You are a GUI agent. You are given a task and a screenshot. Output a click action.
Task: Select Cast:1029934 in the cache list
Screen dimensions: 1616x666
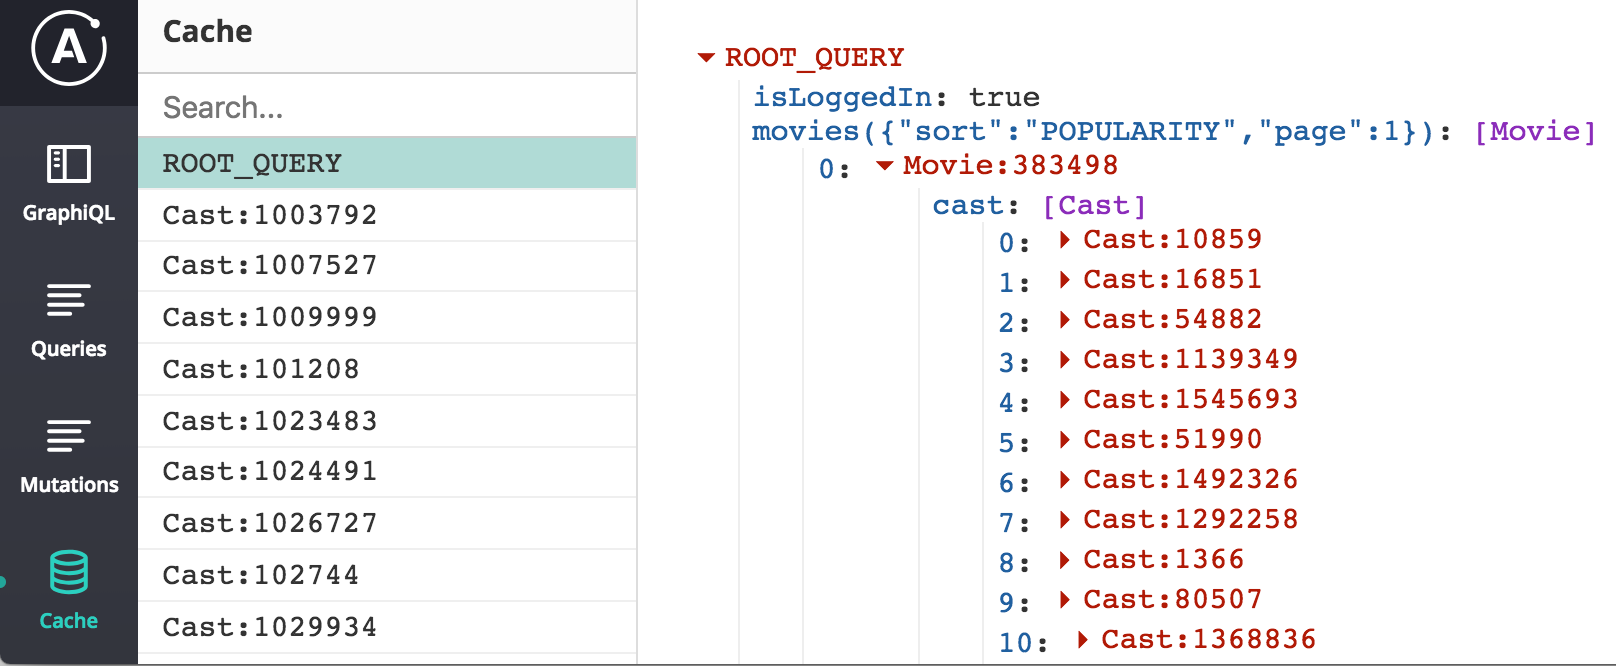(387, 627)
